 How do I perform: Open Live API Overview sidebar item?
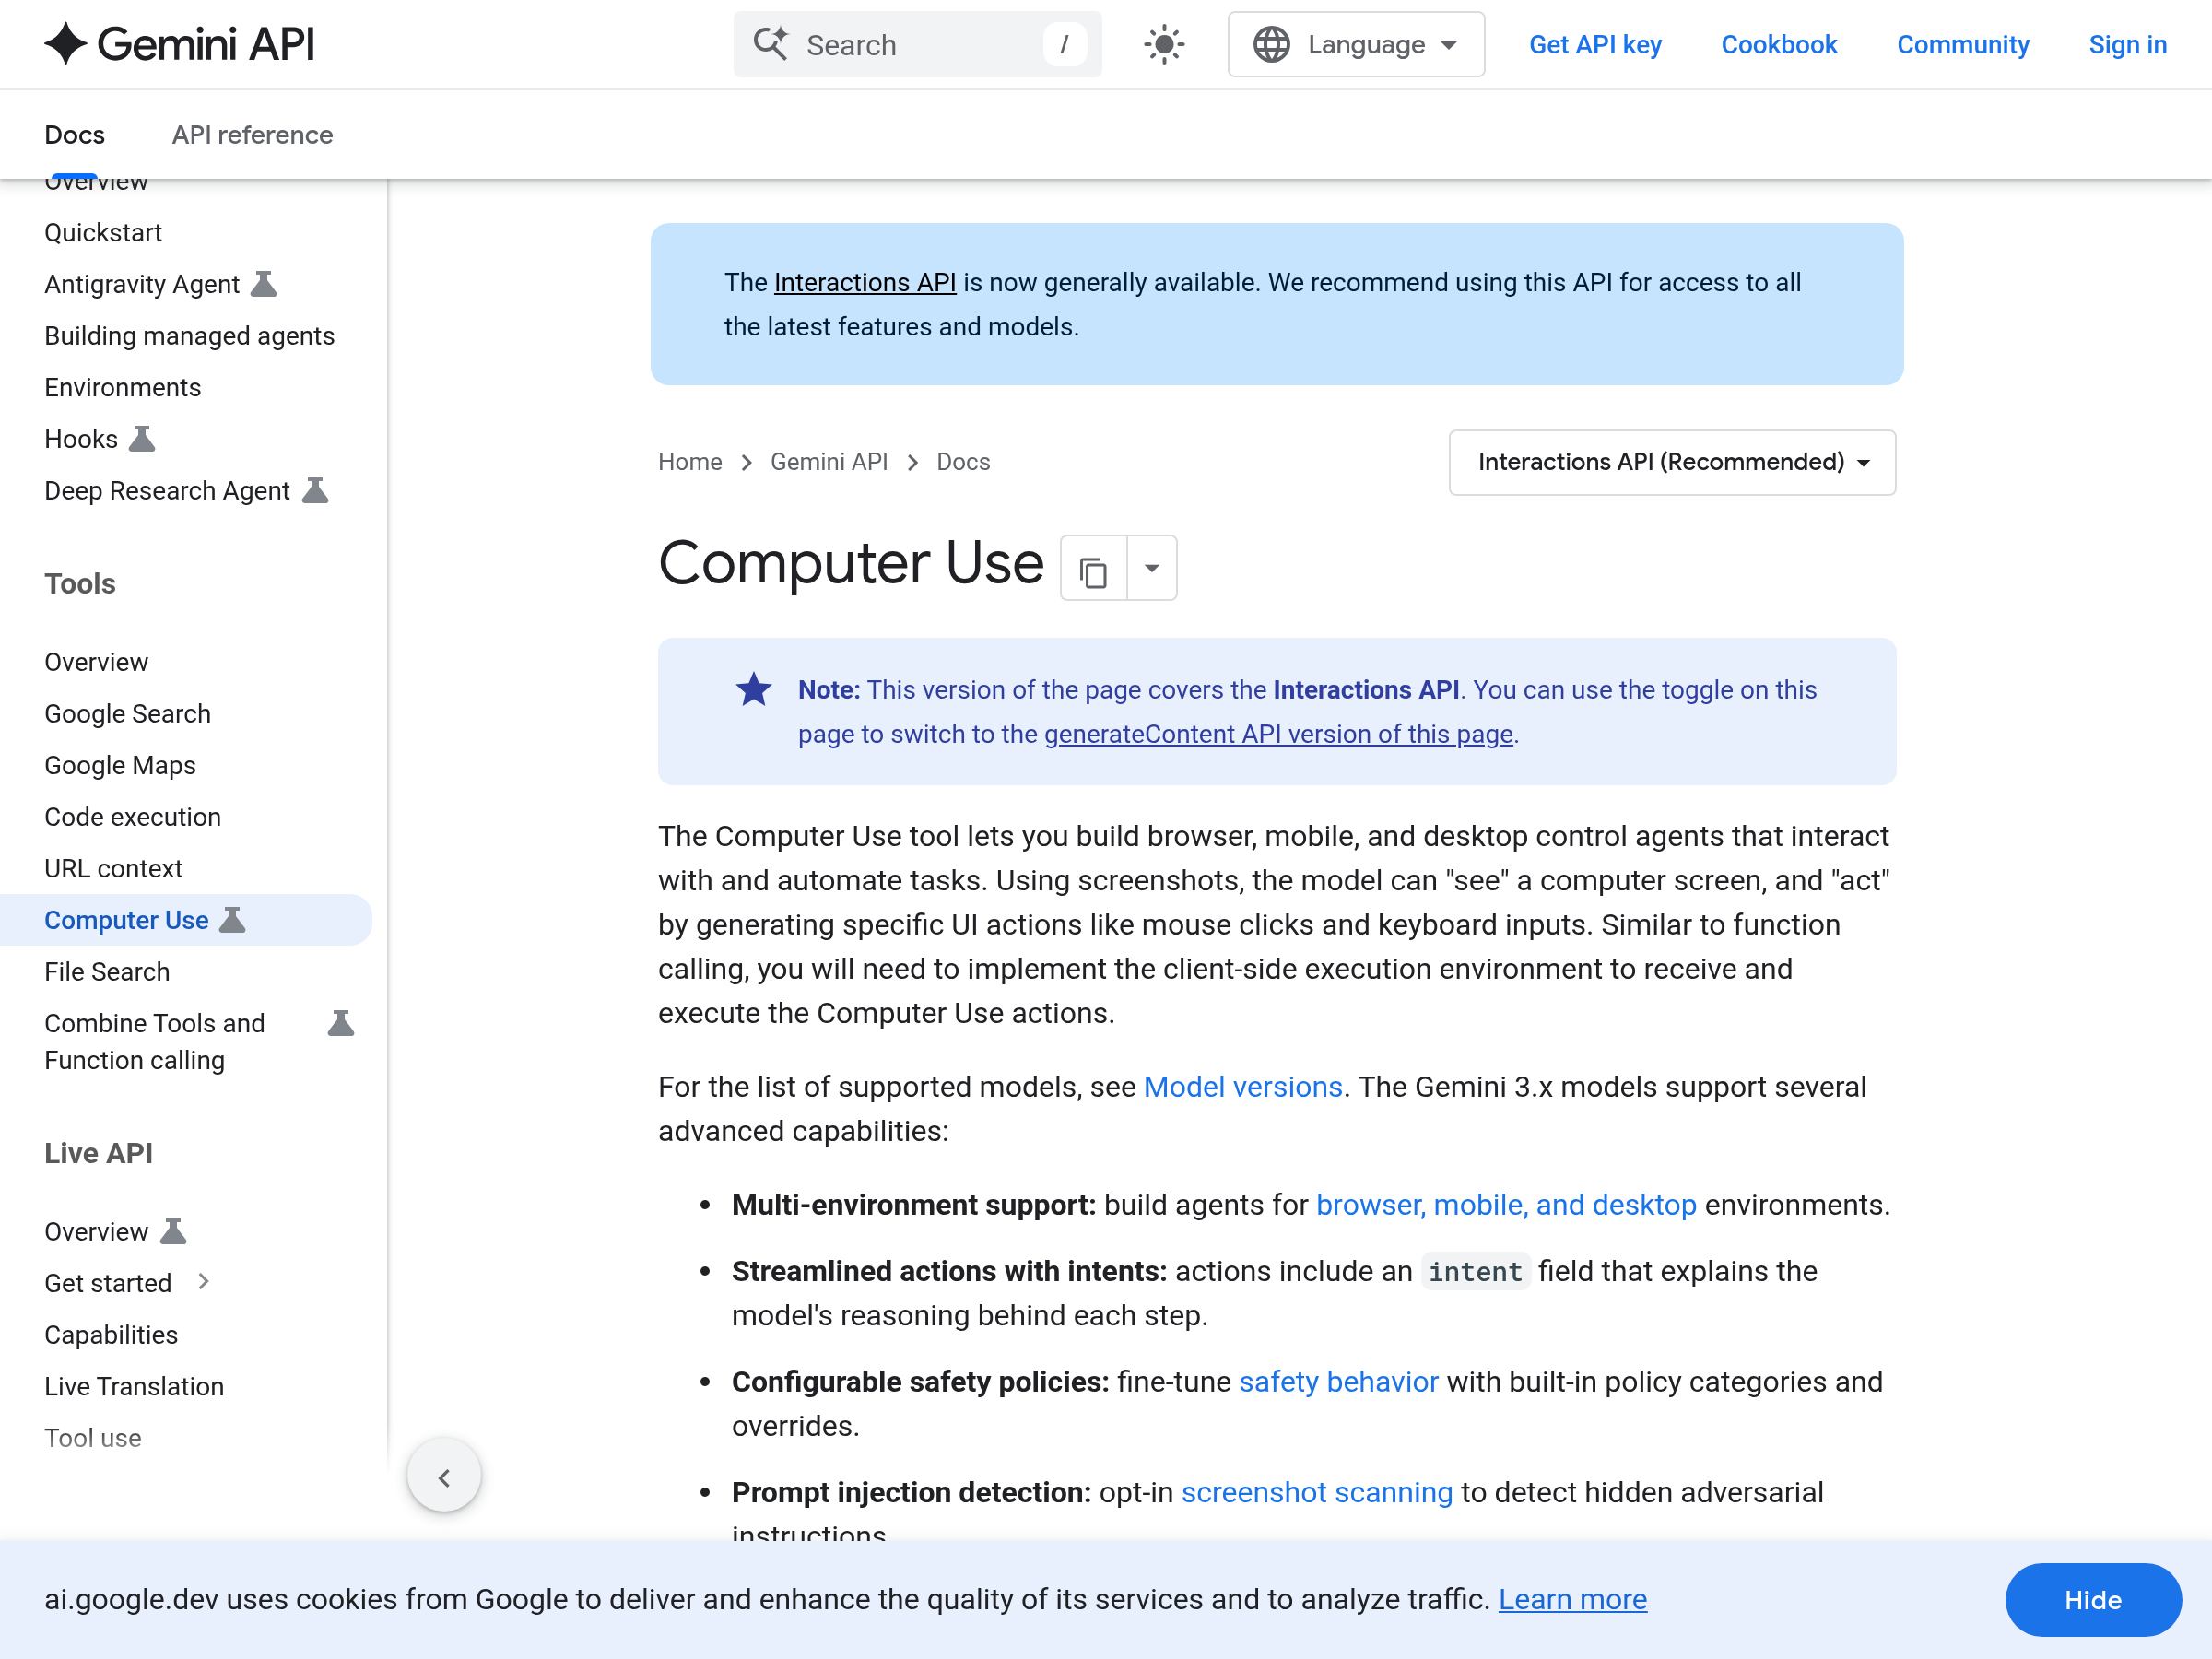pos(96,1232)
